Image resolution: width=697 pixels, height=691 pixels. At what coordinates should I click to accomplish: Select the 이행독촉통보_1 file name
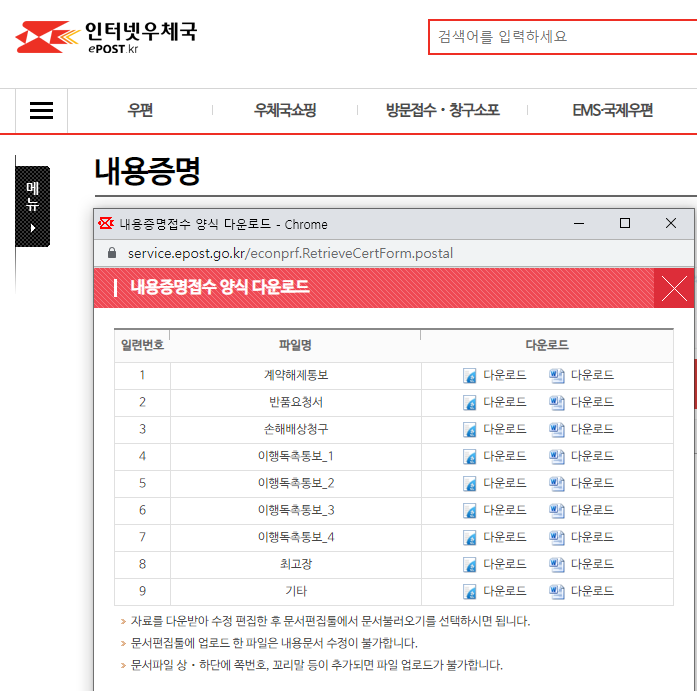coord(296,456)
